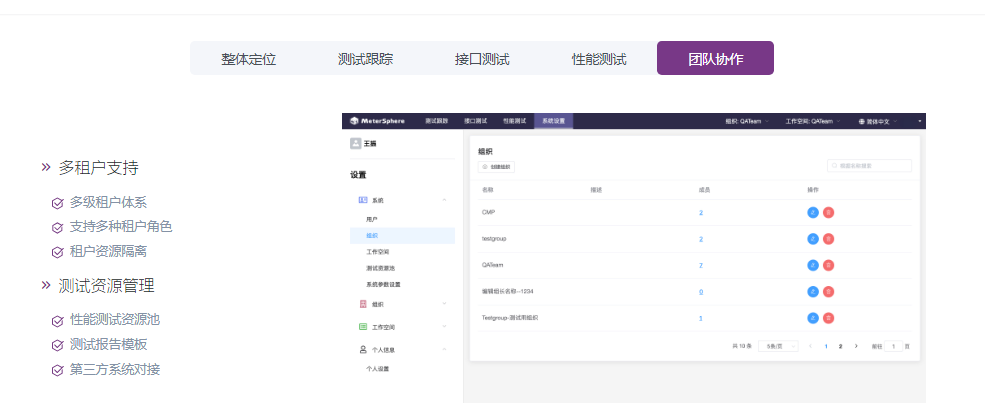Open the 简体中文 language dropdown
Image resolution: width=985 pixels, height=403 pixels.
pyautogui.click(x=878, y=121)
